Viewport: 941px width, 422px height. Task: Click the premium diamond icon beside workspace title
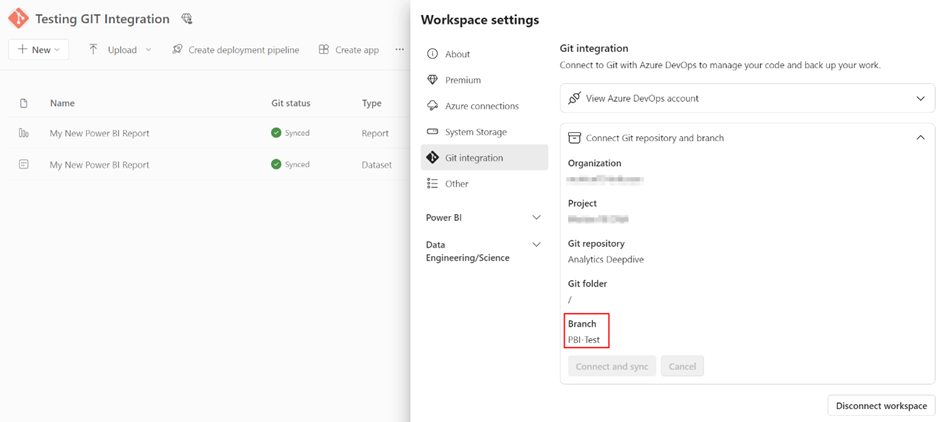click(187, 19)
